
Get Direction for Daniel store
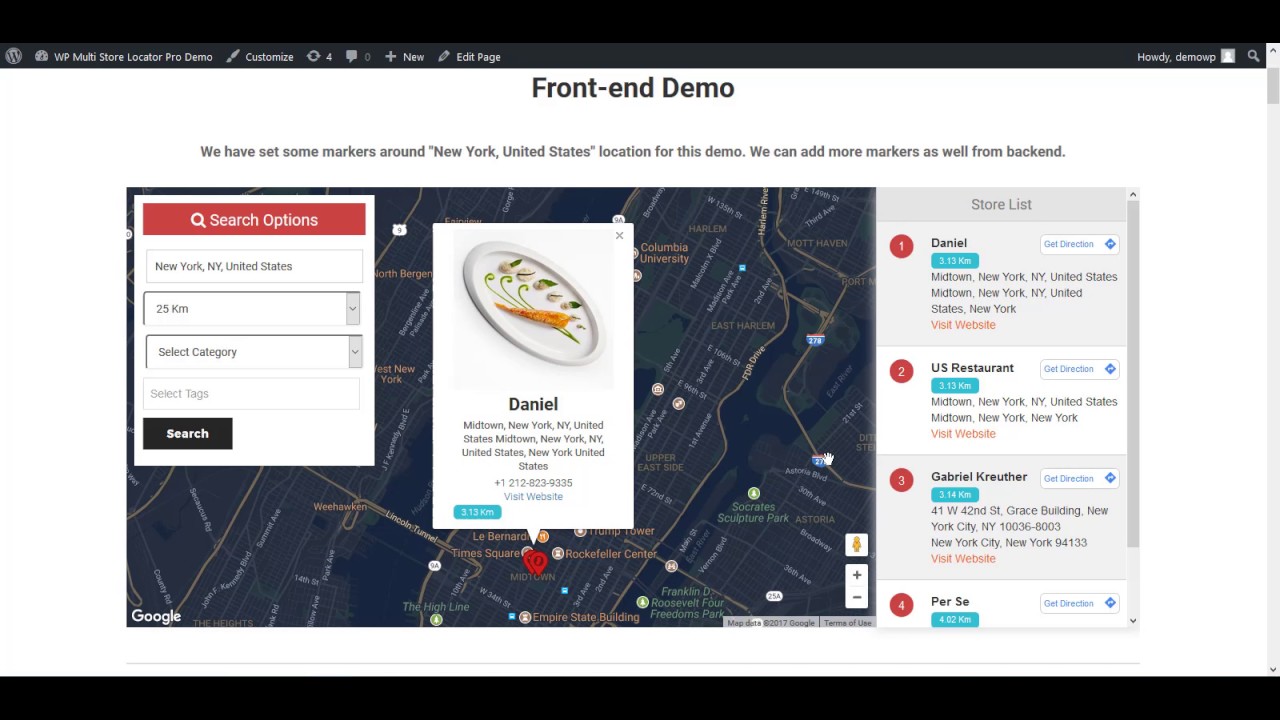coord(1079,244)
